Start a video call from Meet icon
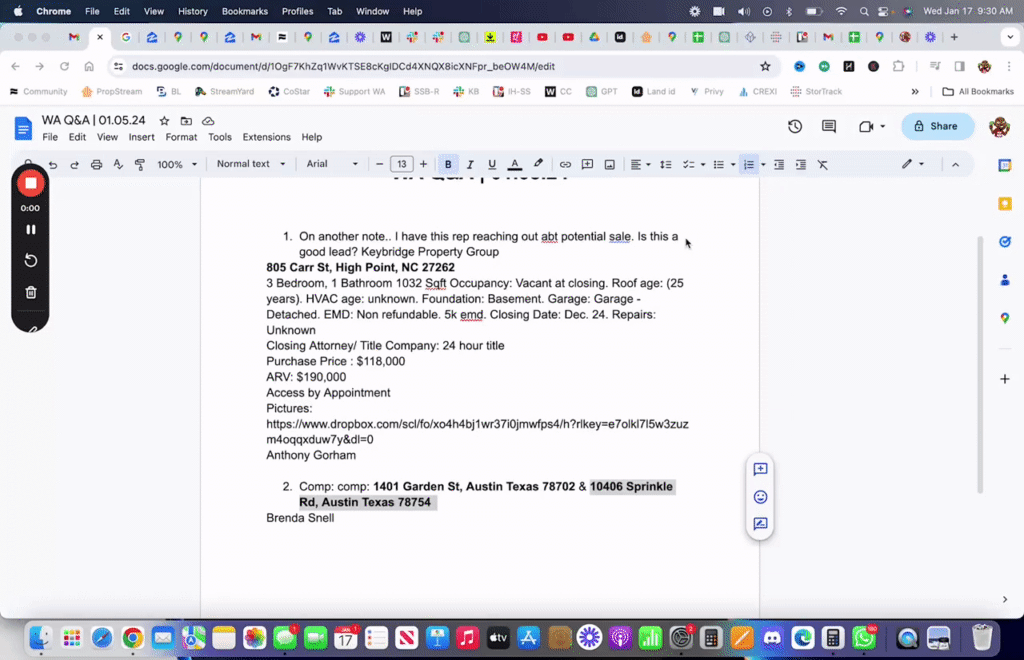 (866, 127)
